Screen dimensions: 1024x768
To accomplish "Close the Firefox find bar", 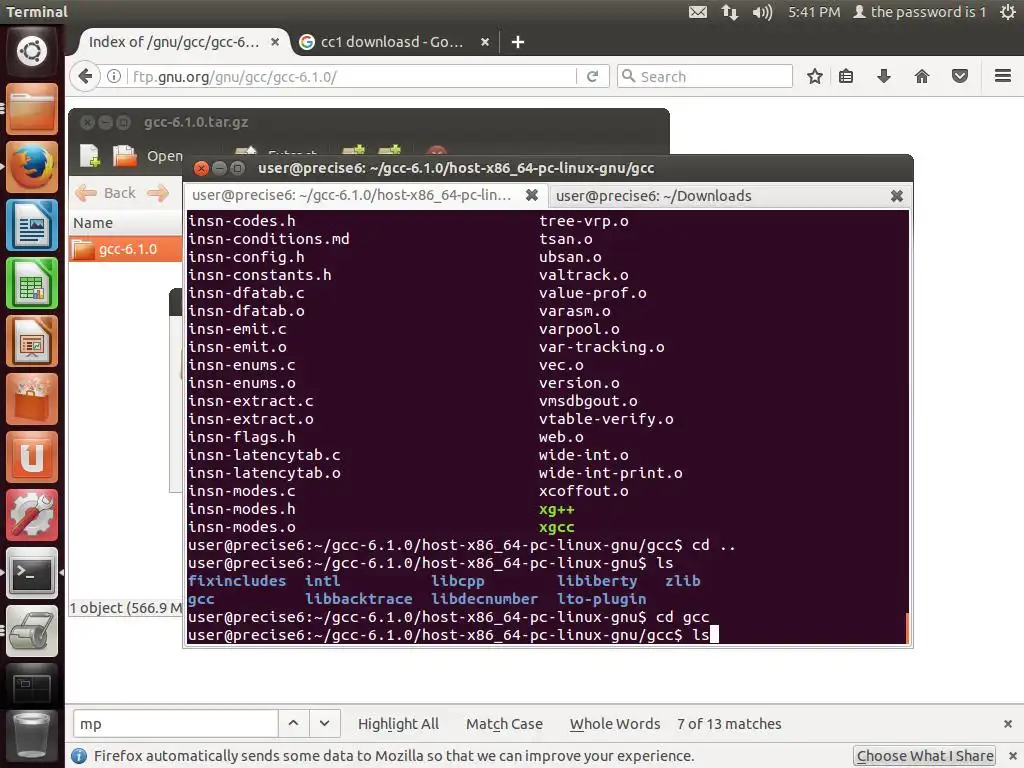I will pyautogui.click(x=1008, y=724).
